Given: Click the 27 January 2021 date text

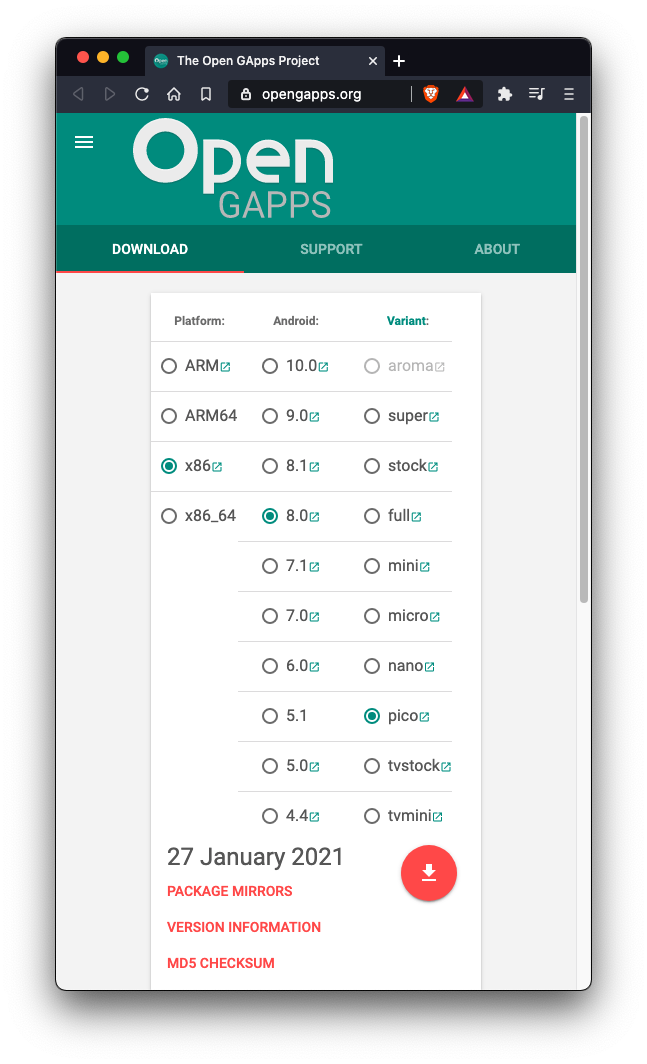Looking at the screenshot, I should pyautogui.click(x=255, y=856).
